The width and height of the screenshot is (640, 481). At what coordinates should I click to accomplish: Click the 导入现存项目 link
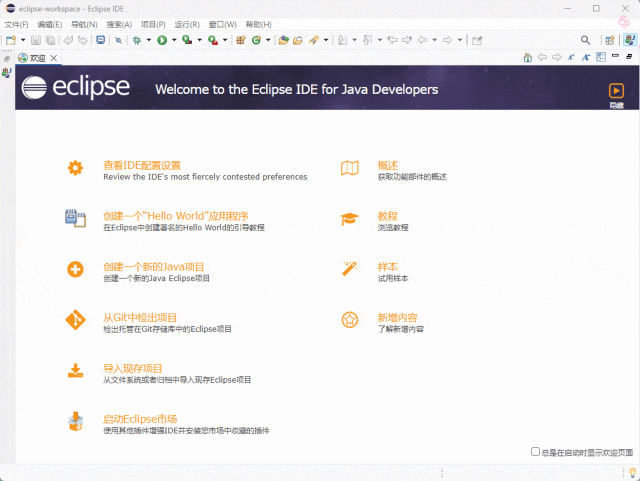[133, 368]
